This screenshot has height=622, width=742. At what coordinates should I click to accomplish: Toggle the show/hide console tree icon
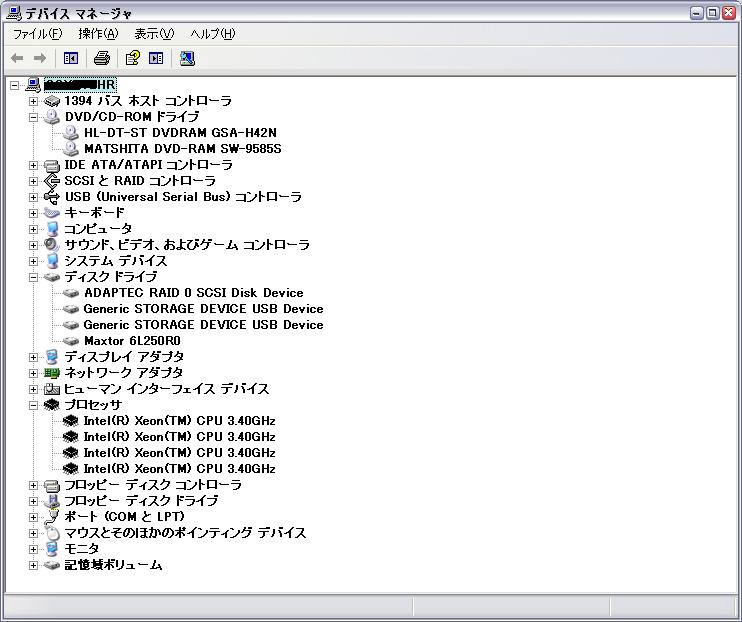71,59
